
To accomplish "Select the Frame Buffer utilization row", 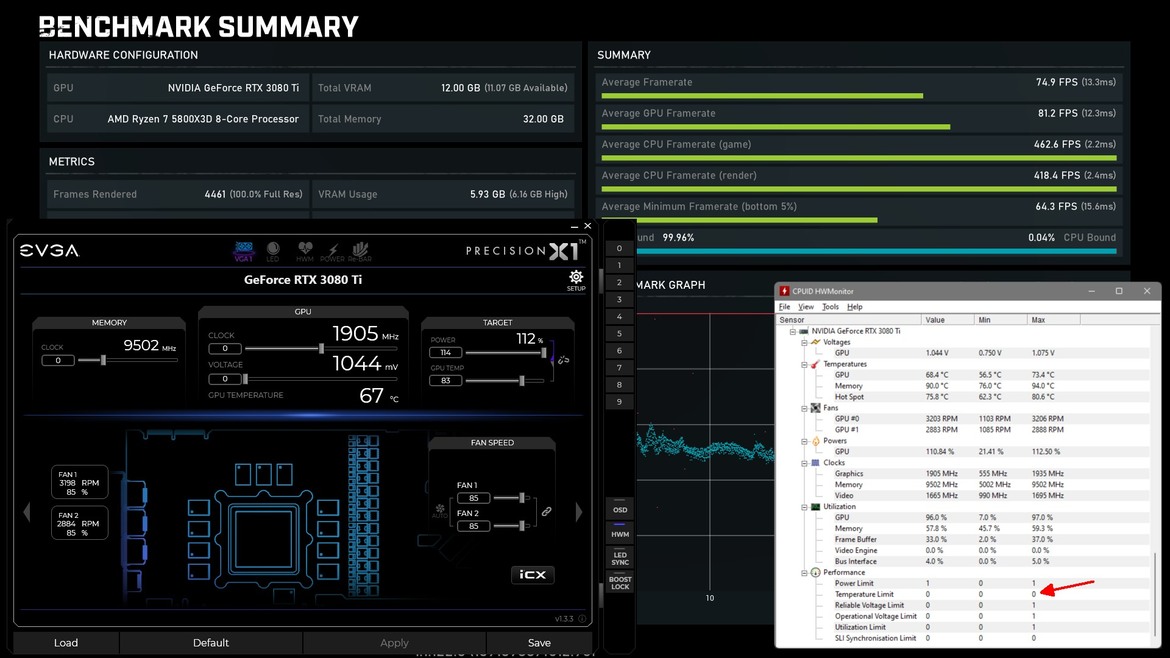I will pos(966,539).
